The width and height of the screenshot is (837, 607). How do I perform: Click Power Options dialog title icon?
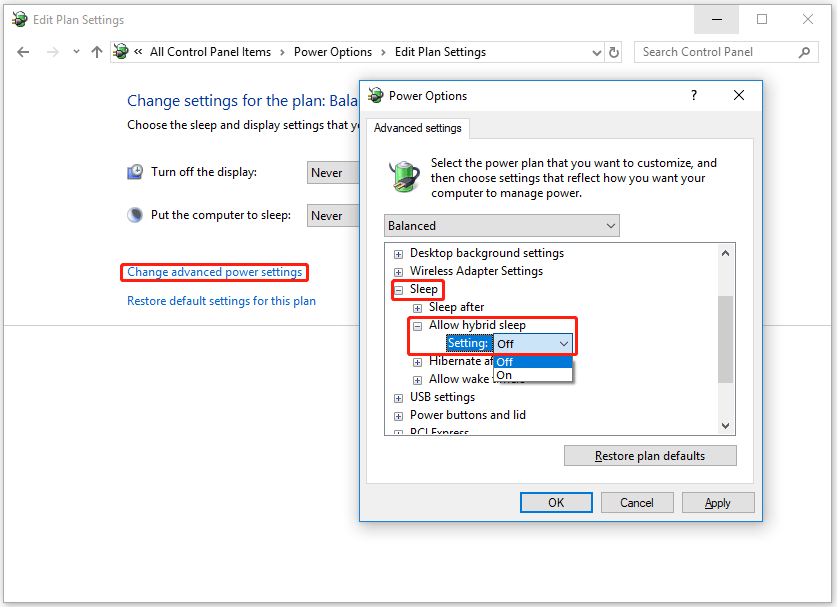[376, 96]
